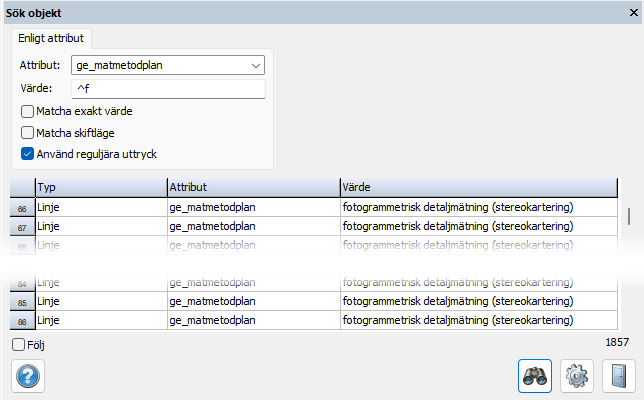Toggle Matcha skiftläge checkbox
The image size is (644, 408).
tap(28, 132)
